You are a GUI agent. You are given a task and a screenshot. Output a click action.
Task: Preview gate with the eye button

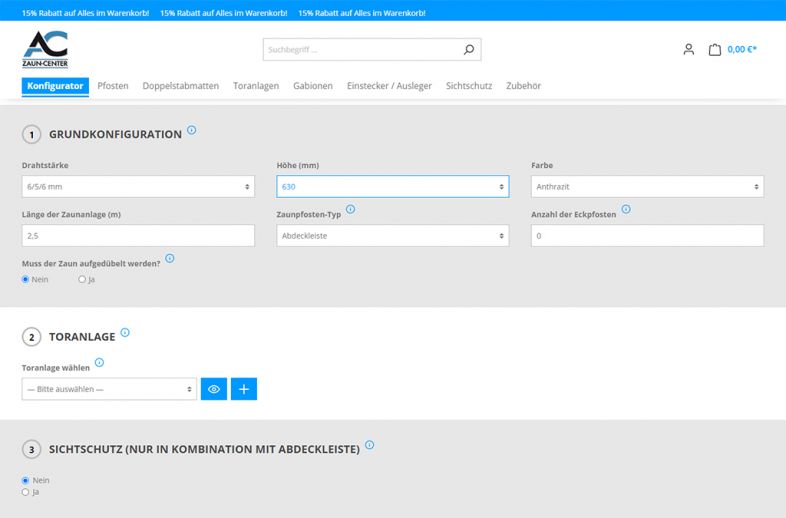[214, 389]
